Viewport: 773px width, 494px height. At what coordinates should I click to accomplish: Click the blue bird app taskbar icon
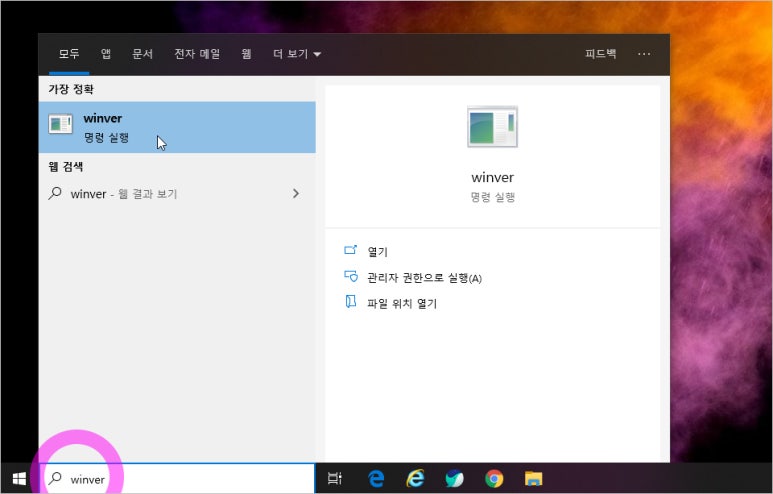pos(454,479)
